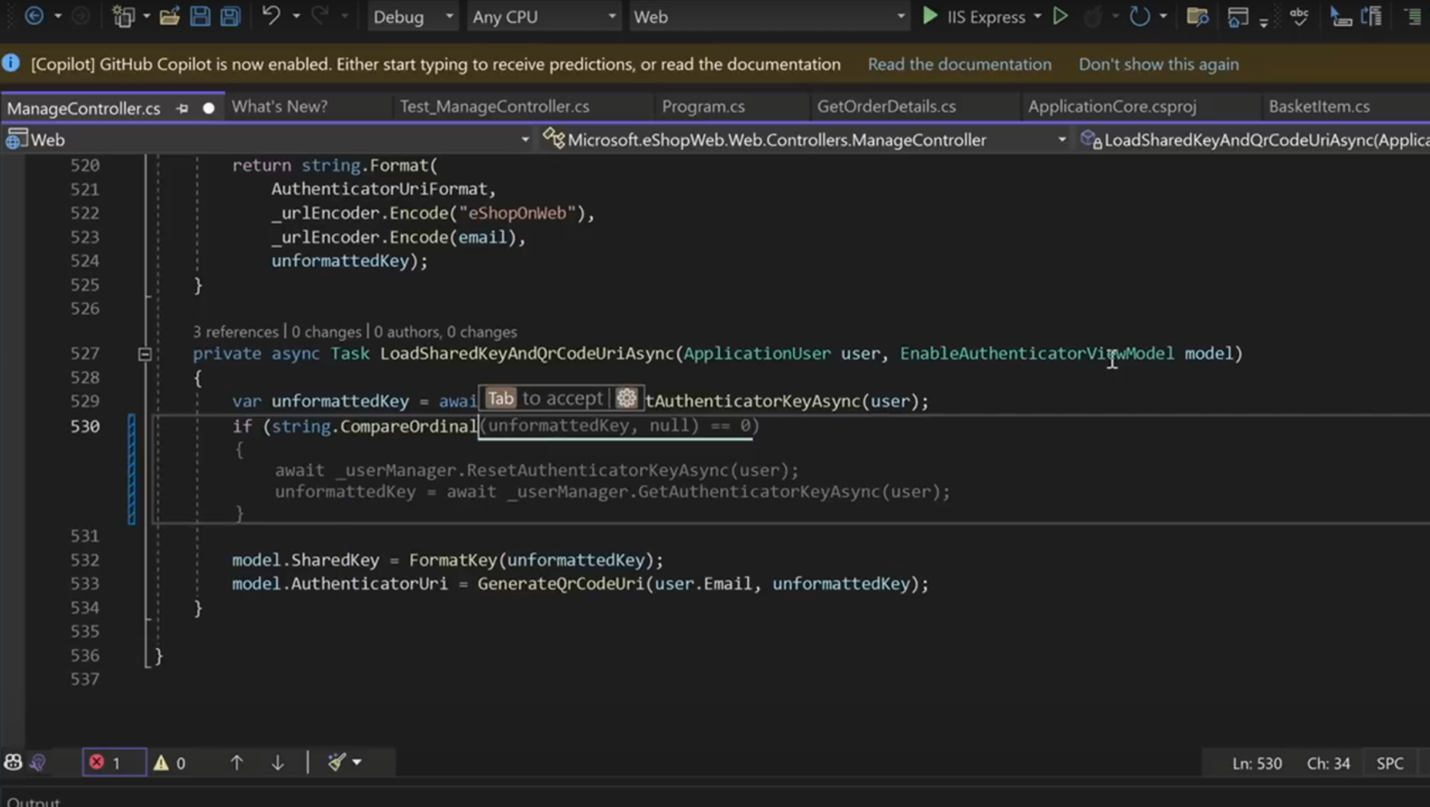Click the Ln 530 indicator in the status bar

point(1256,762)
